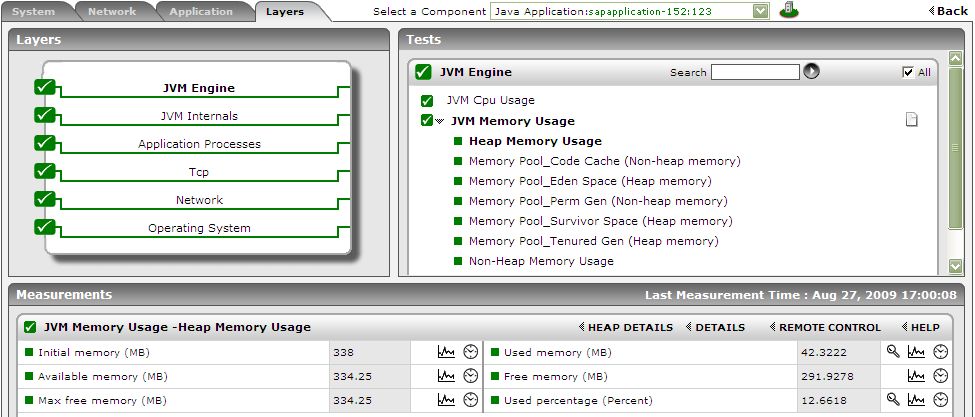Click the JVM Memory Usage status checkbox

427,121
